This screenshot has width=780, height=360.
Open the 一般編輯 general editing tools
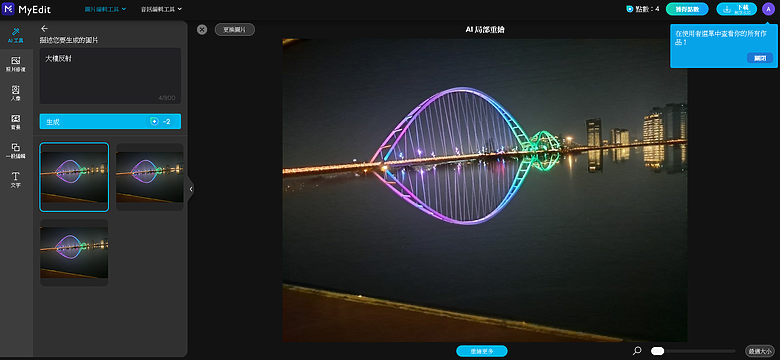click(15, 151)
